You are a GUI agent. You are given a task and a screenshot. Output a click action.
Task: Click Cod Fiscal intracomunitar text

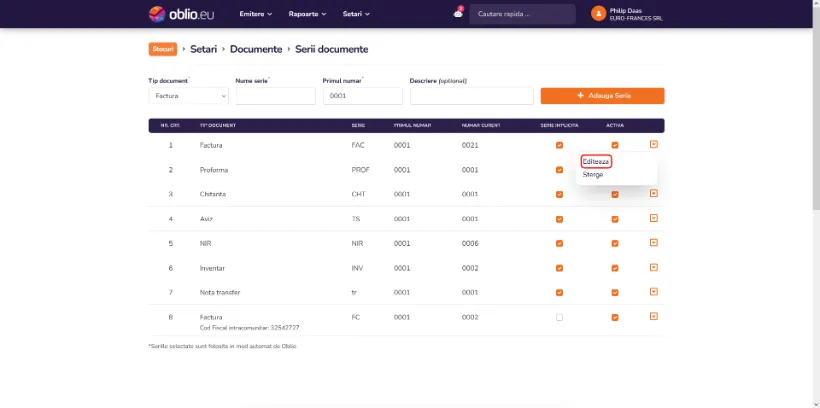tap(249, 328)
